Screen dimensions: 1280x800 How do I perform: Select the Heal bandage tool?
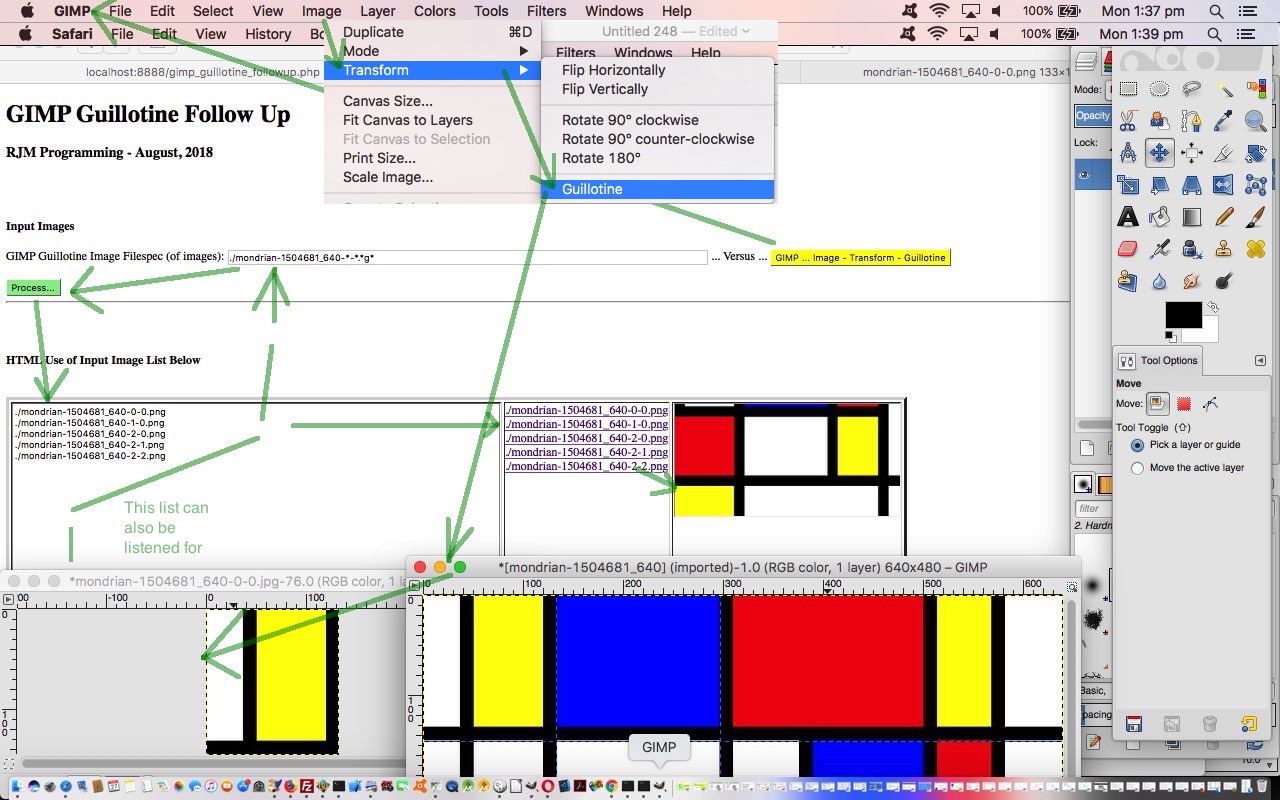1256,249
